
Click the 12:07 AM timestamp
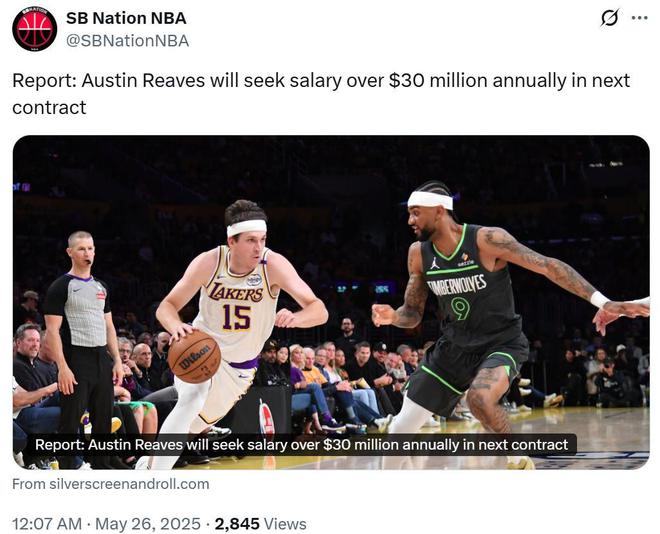(x=45, y=523)
